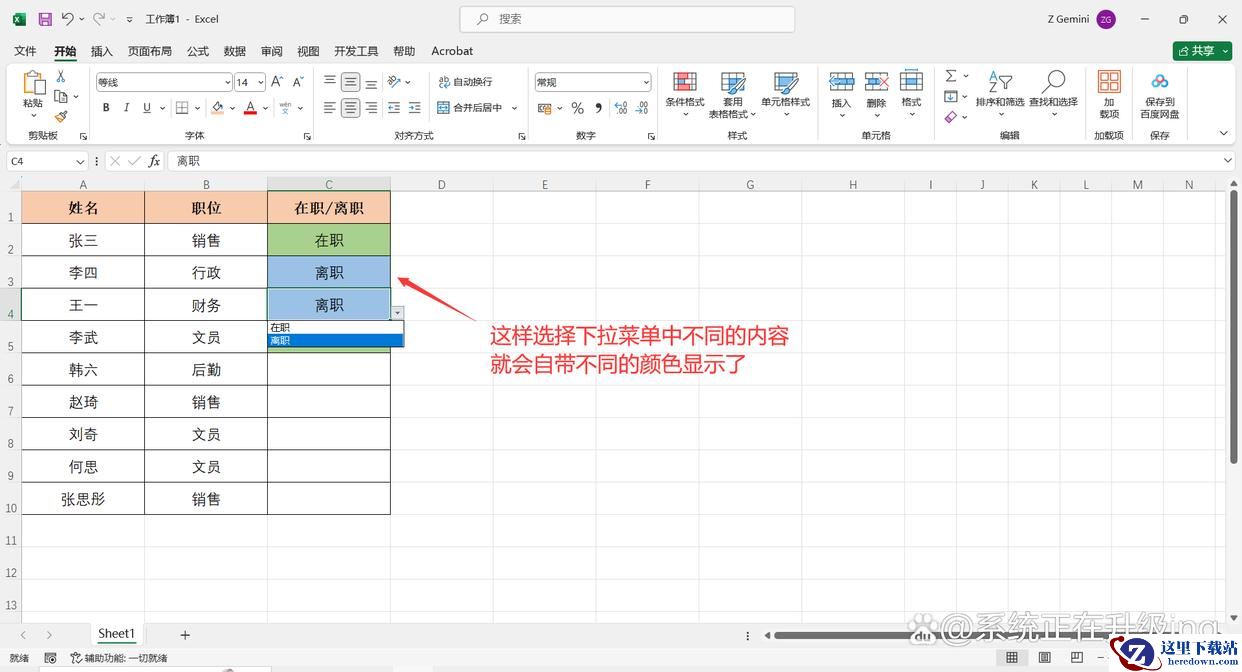Viewport: 1242px width, 672px height.
Task: Click the formula bar containing 离职
Action: tap(700, 161)
